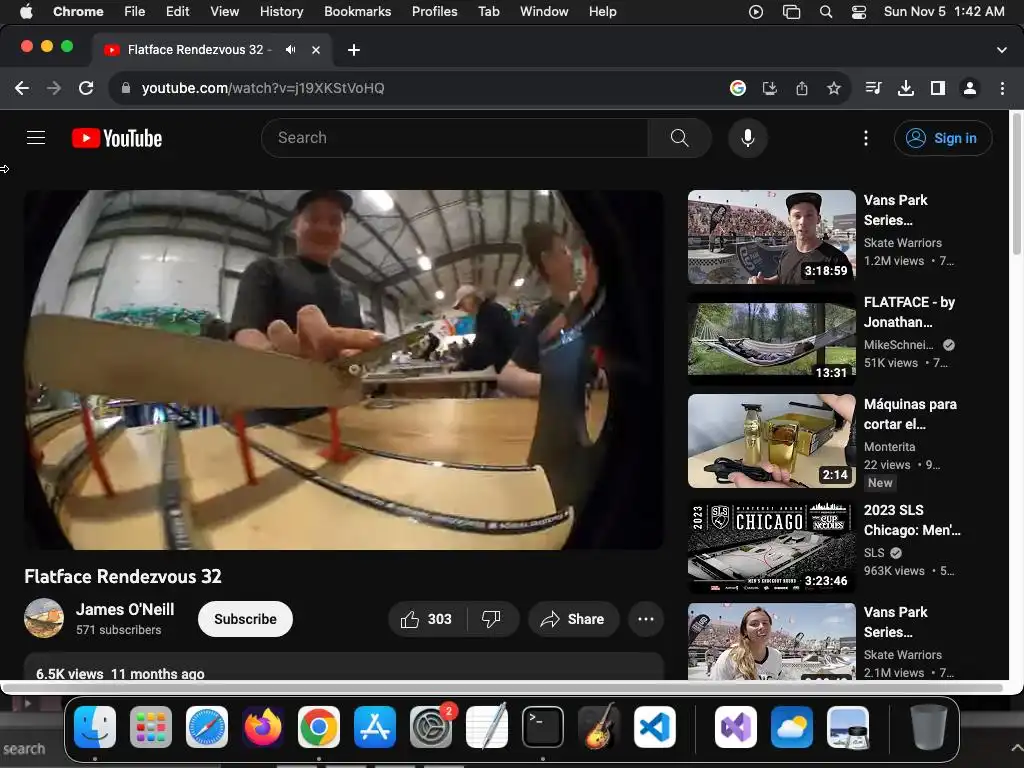Open YouTube settings three-dot menu
1024x768 pixels.
click(865, 138)
